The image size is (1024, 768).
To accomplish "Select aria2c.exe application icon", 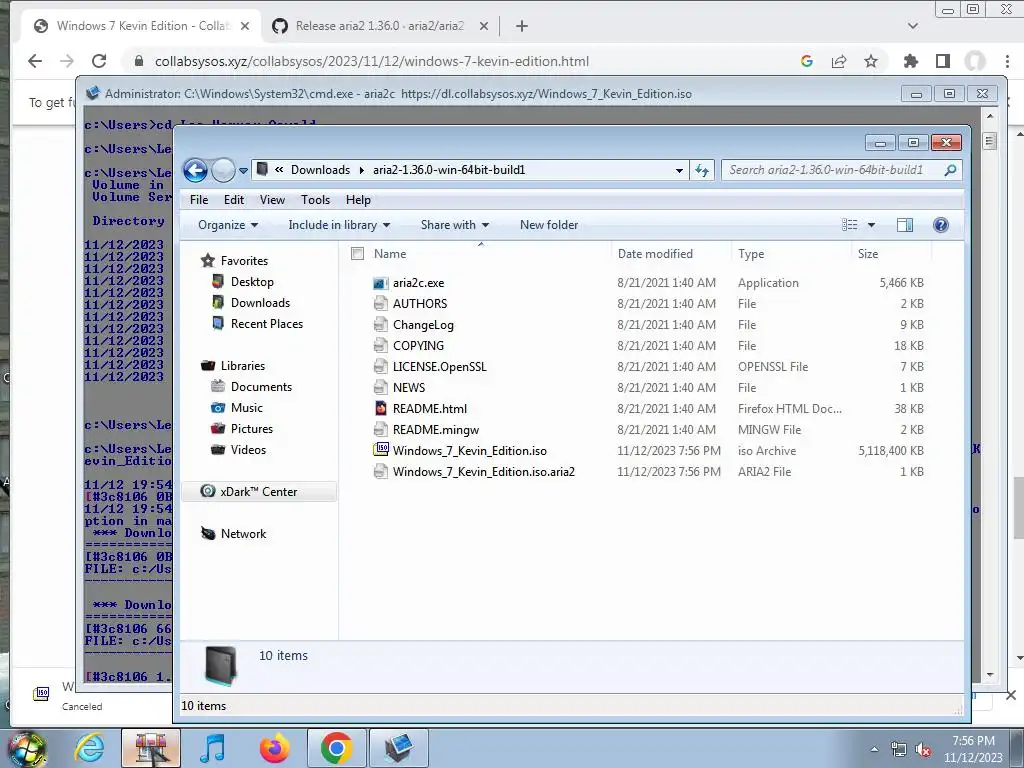I will 381,283.
